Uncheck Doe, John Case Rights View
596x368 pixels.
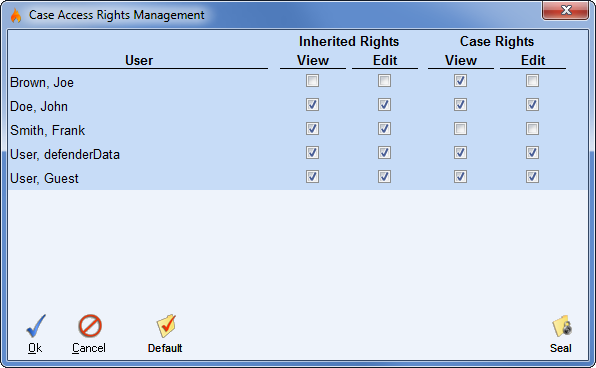460,105
